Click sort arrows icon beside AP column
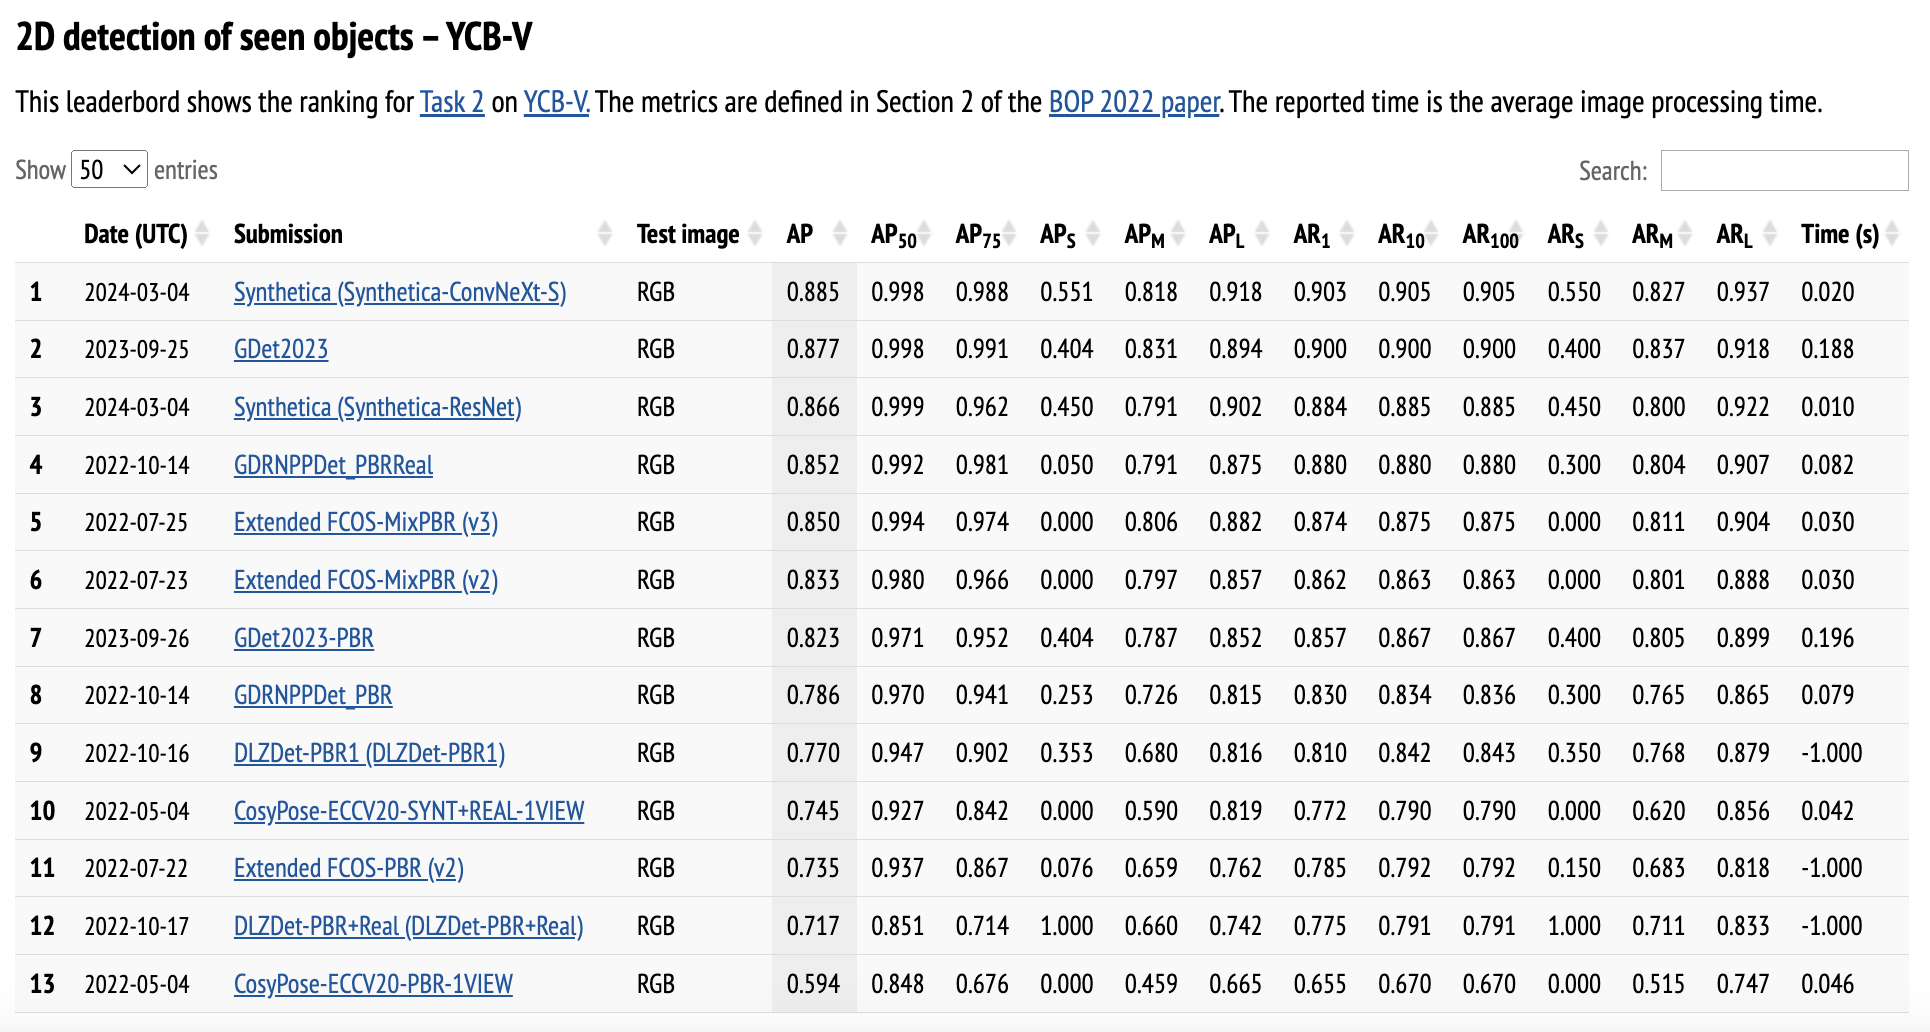The image size is (1930, 1032). click(x=840, y=234)
